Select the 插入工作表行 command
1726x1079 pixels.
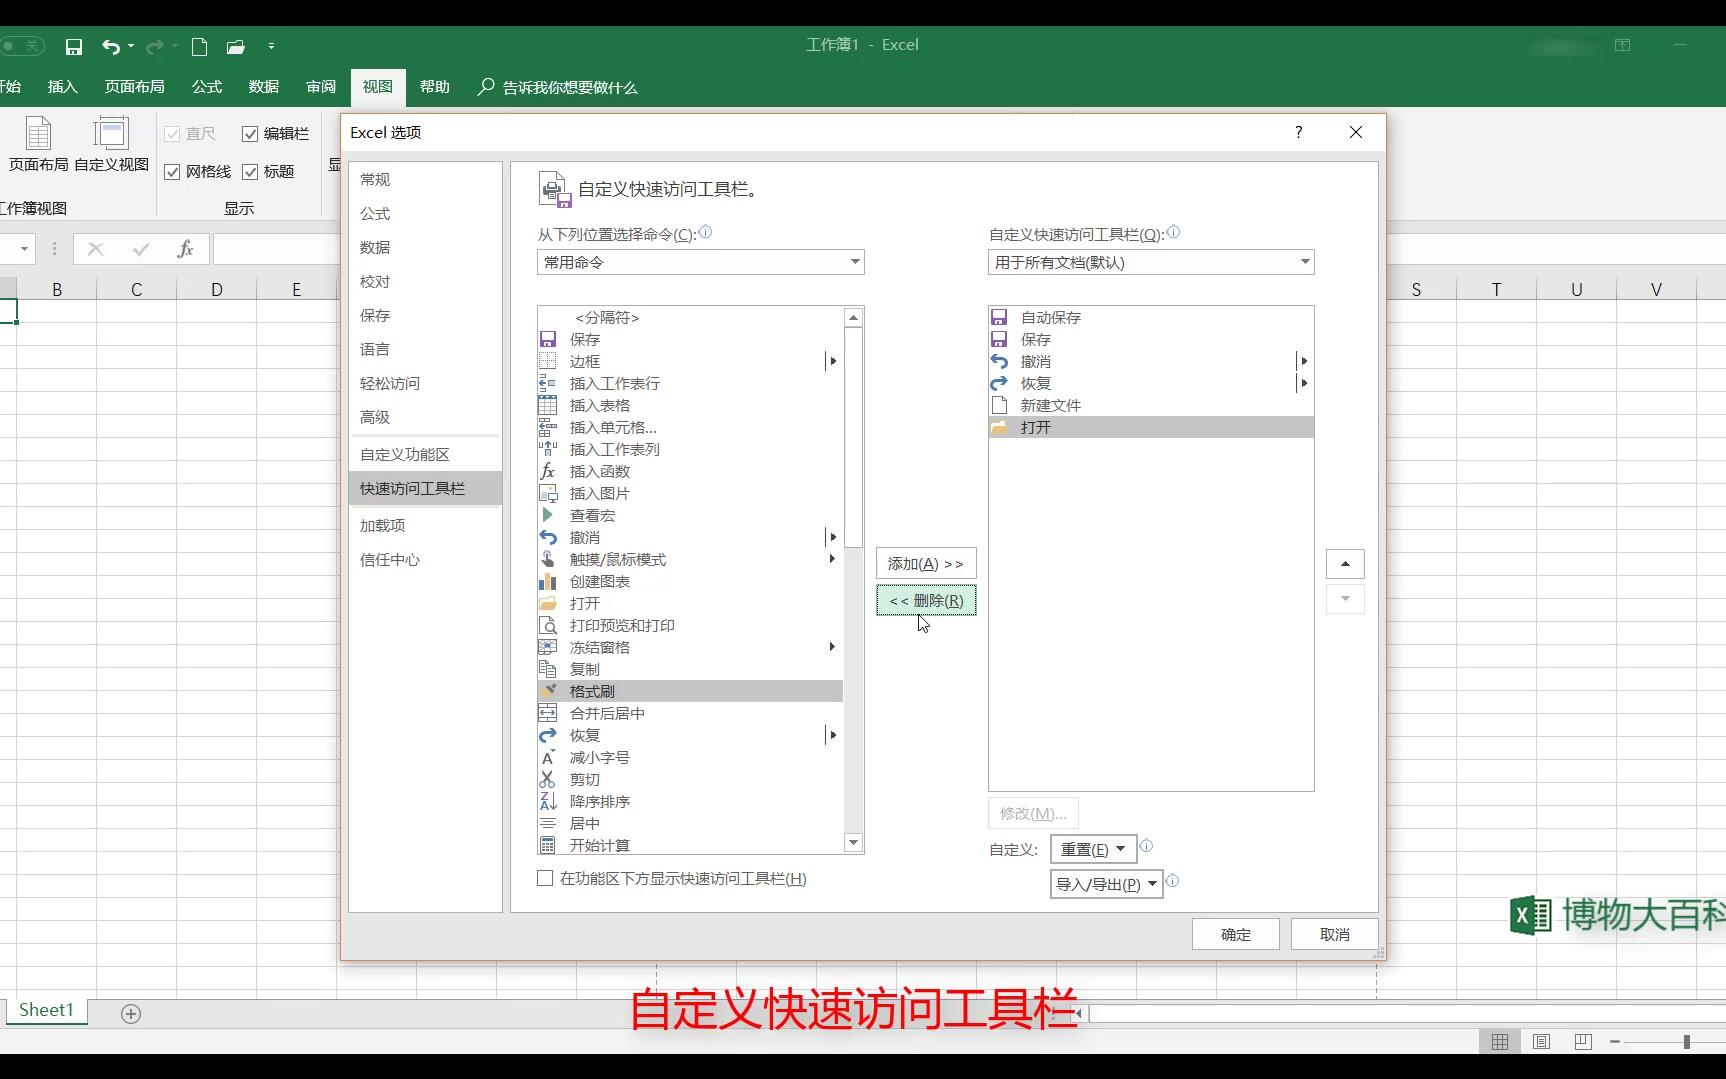[x=690, y=383]
